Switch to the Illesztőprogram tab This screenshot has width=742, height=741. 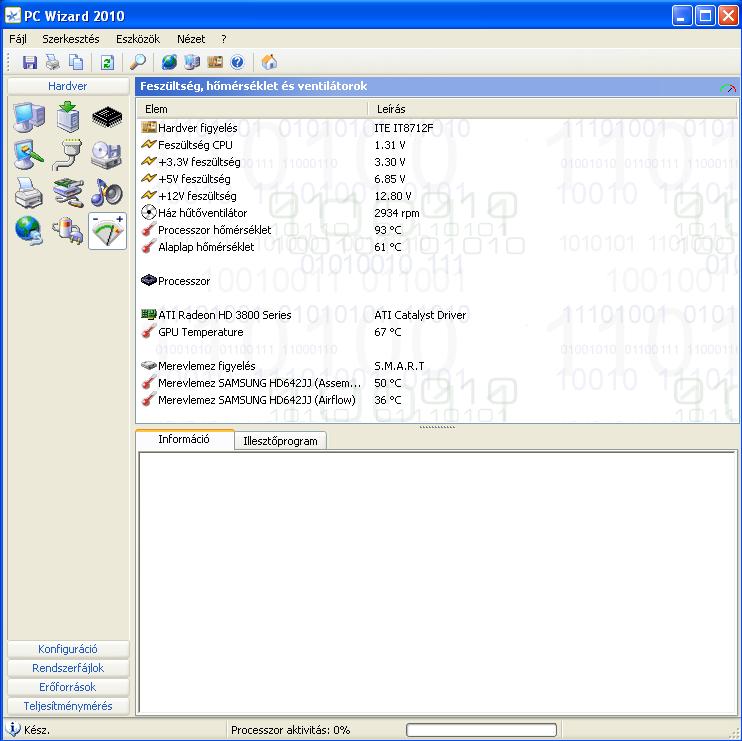pyautogui.click(x=280, y=441)
